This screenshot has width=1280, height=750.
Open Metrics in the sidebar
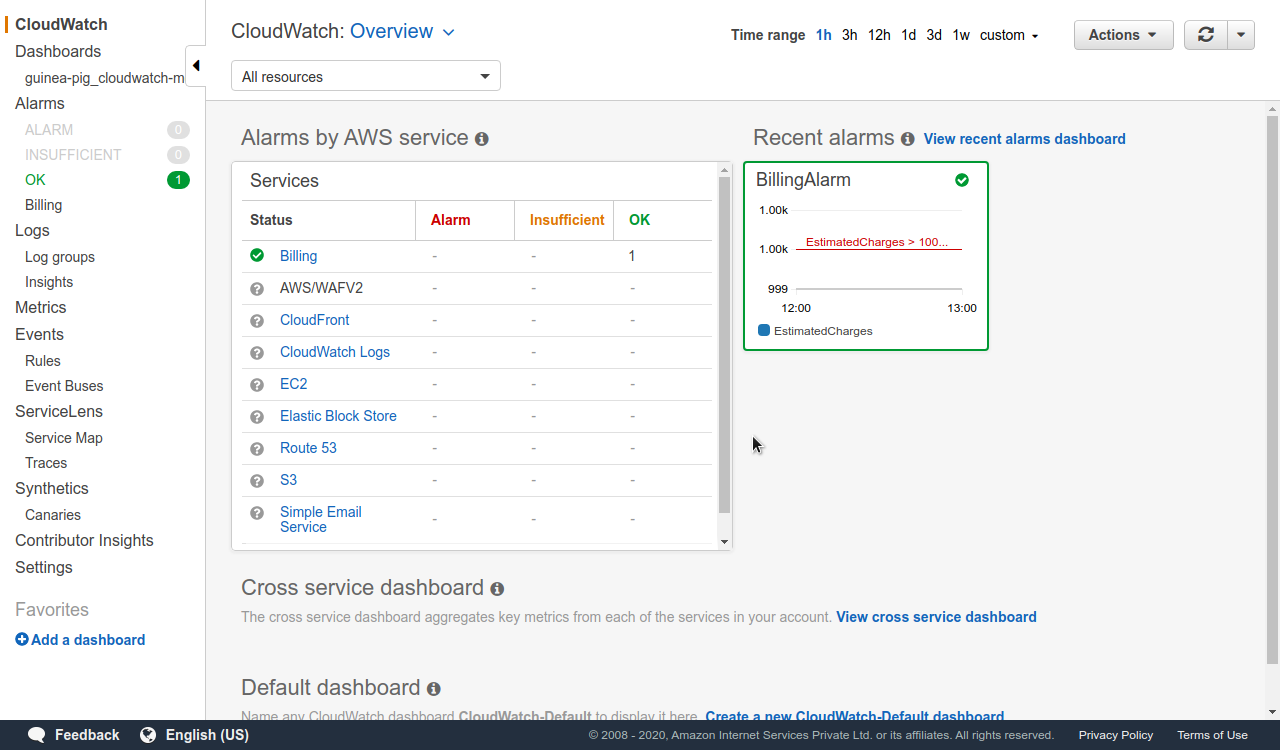(41, 307)
